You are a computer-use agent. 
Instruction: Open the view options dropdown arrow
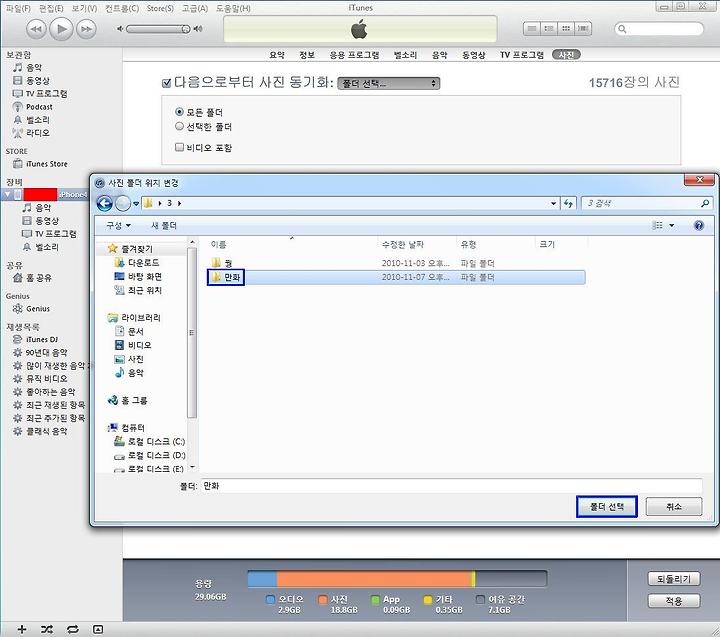tap(671, 225)
